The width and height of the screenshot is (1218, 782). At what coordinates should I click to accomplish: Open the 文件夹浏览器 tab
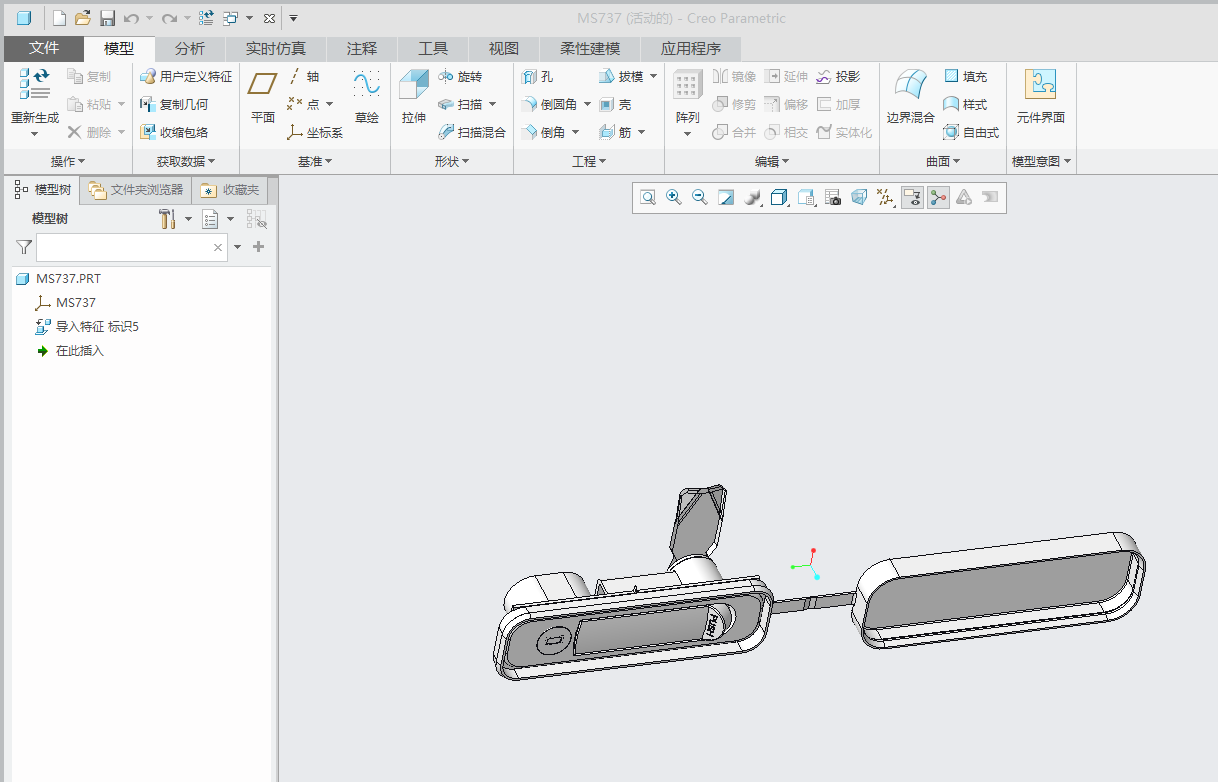pyautogui.click(x=136, y=190)
